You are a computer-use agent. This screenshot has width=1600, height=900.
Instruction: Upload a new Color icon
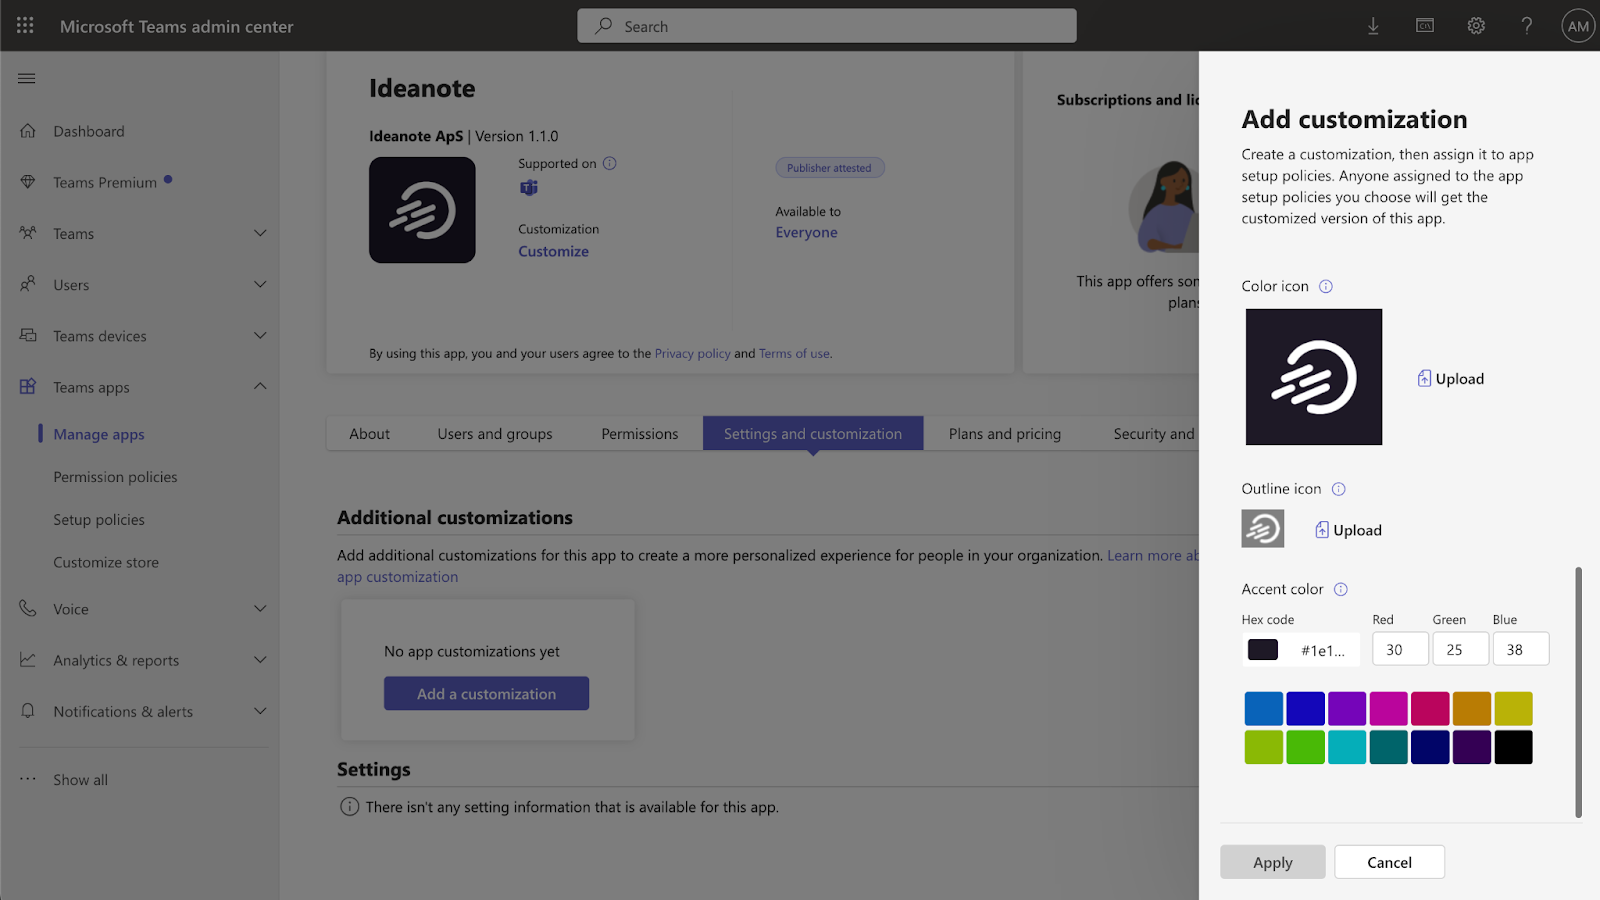1450,378
